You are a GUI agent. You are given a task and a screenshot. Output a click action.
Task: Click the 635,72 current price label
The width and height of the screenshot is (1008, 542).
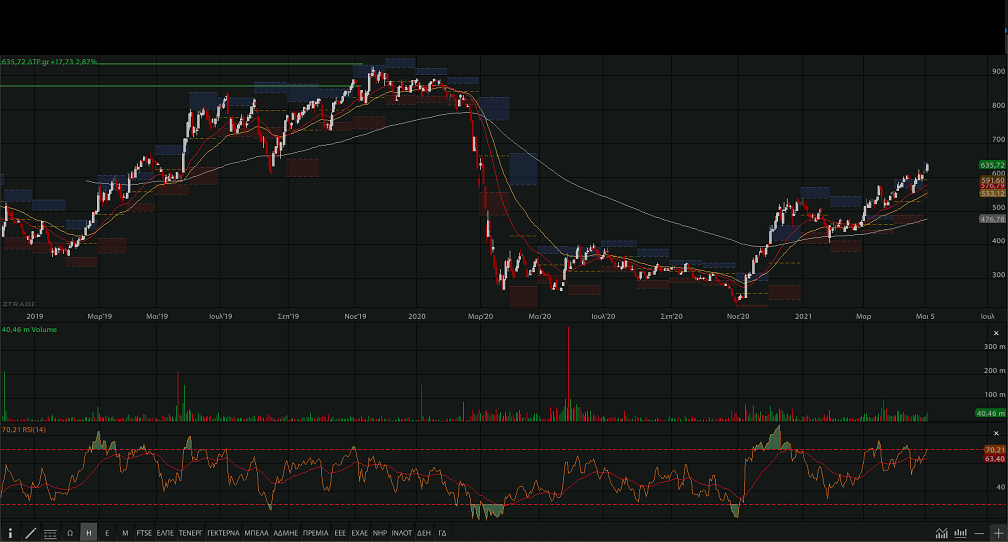point(993,164)
